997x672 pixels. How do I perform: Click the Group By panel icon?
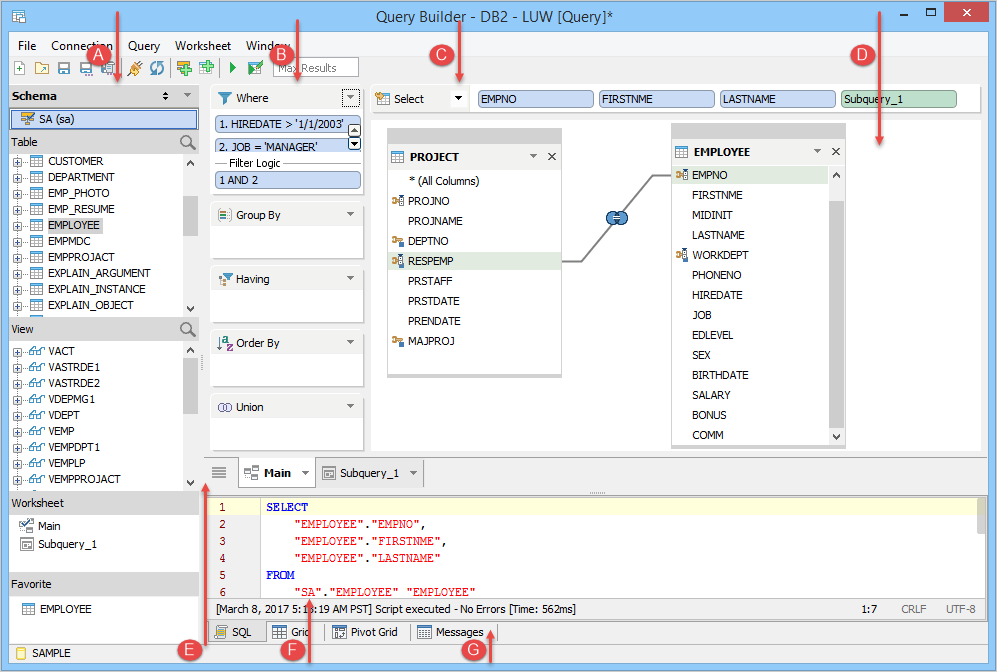[224, 215]
